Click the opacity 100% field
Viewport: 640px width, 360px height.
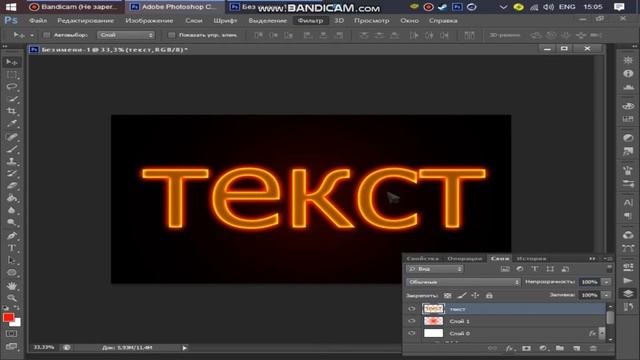pyautogui.click(x=589, y=282)
